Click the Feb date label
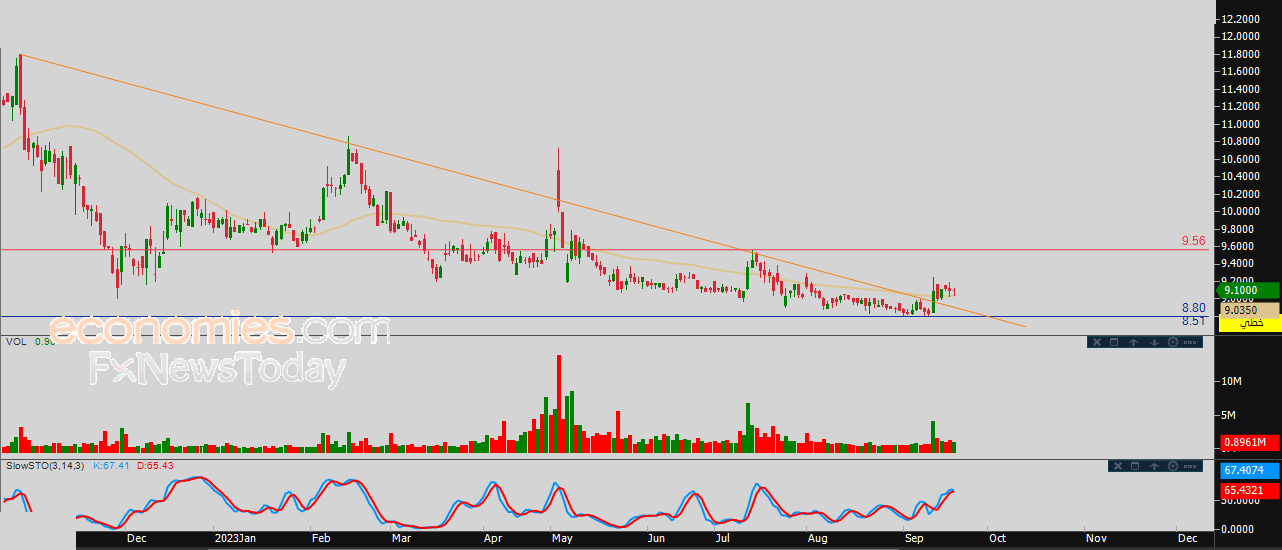 (322, 538)
